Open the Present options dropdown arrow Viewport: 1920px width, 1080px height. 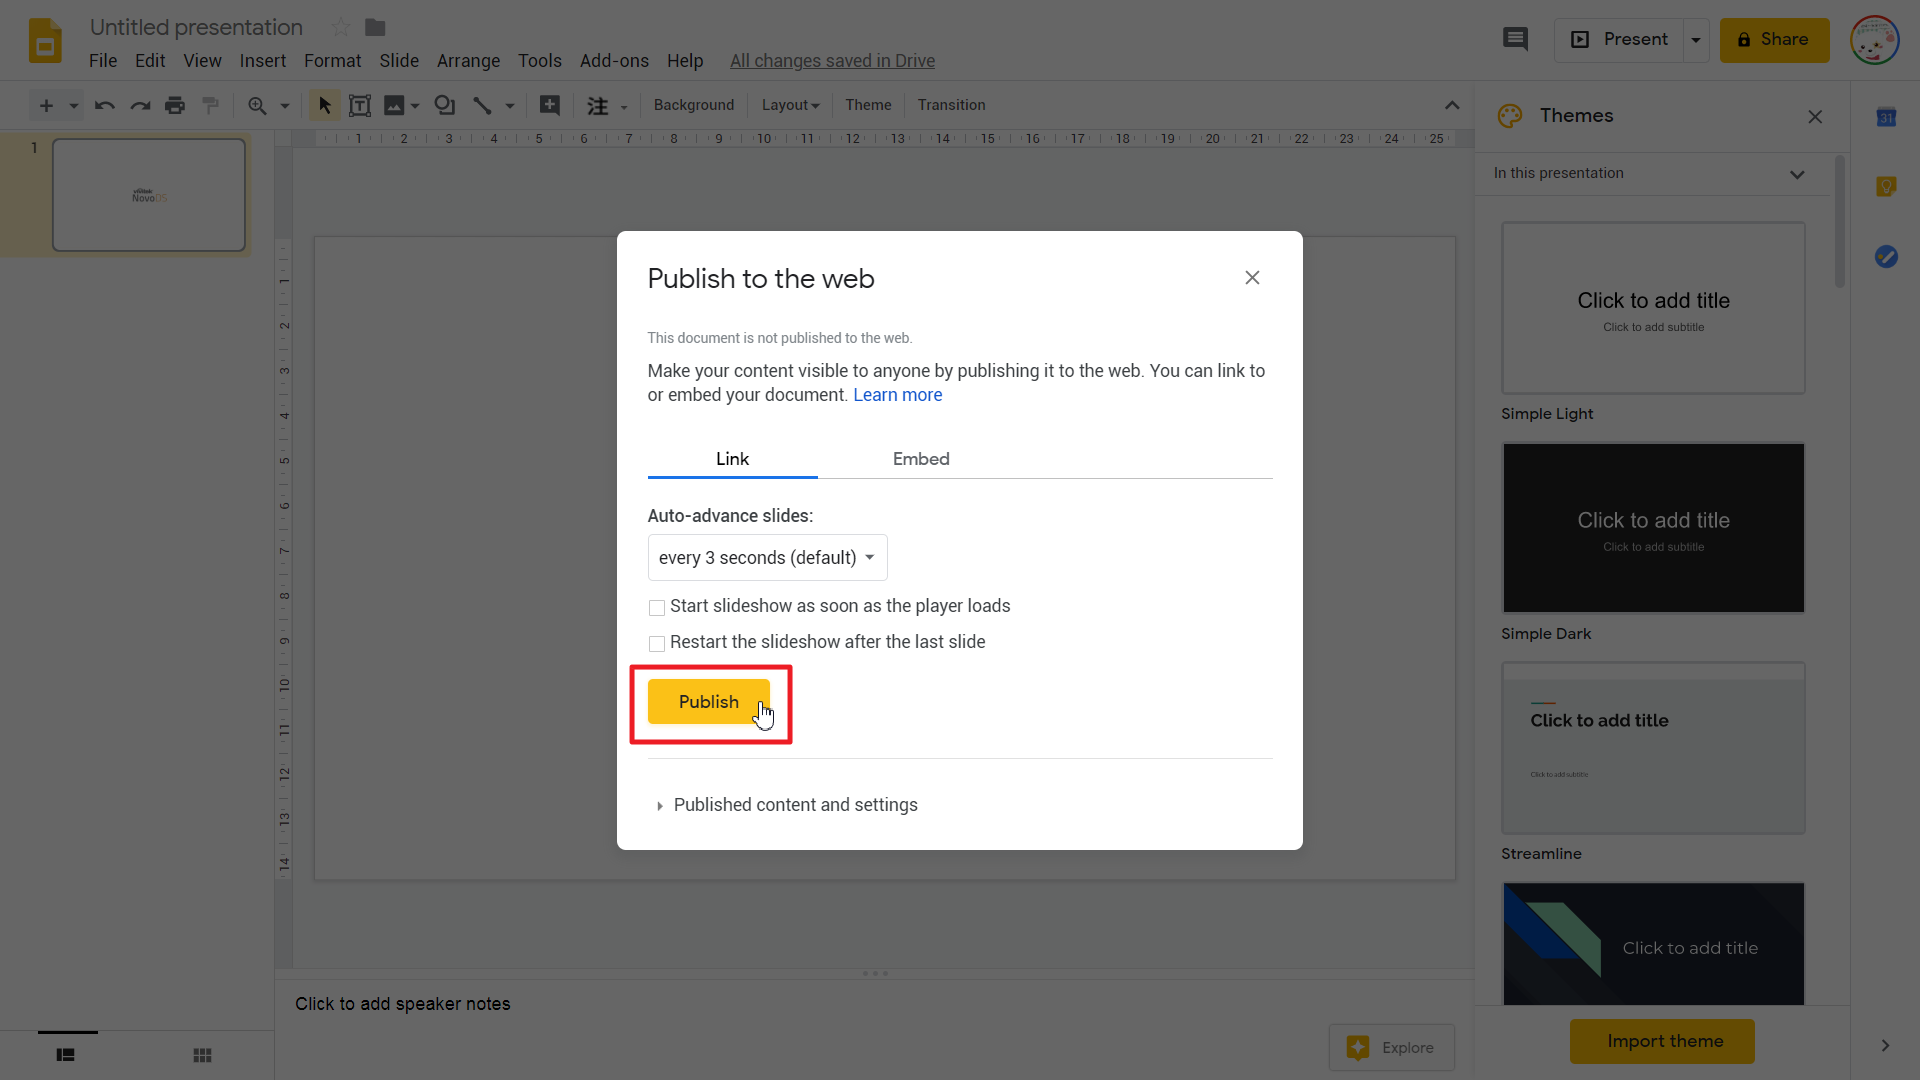tap(1696, 40)
